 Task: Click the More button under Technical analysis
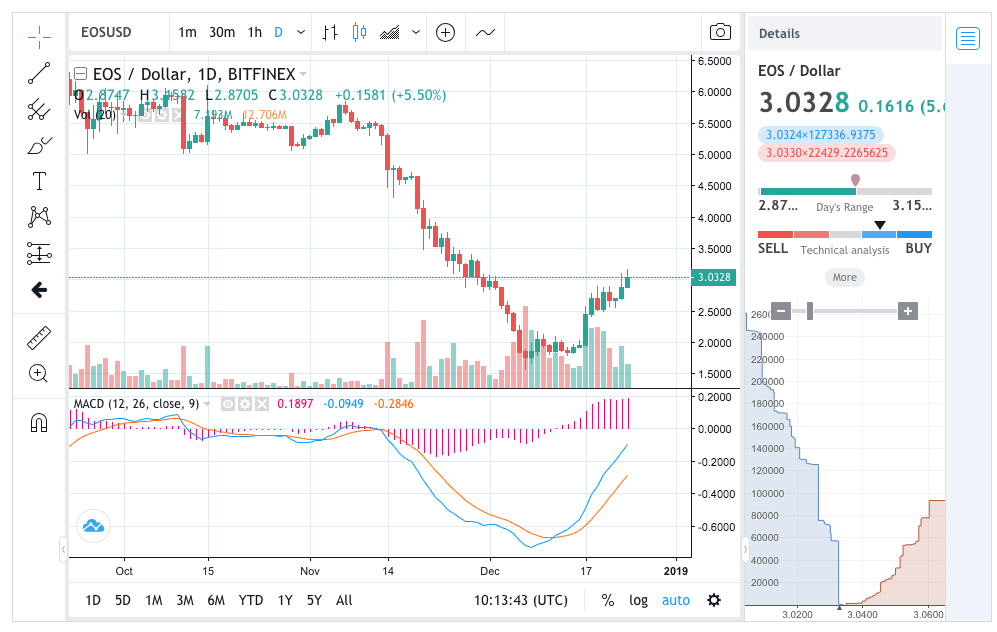point(845,277)
